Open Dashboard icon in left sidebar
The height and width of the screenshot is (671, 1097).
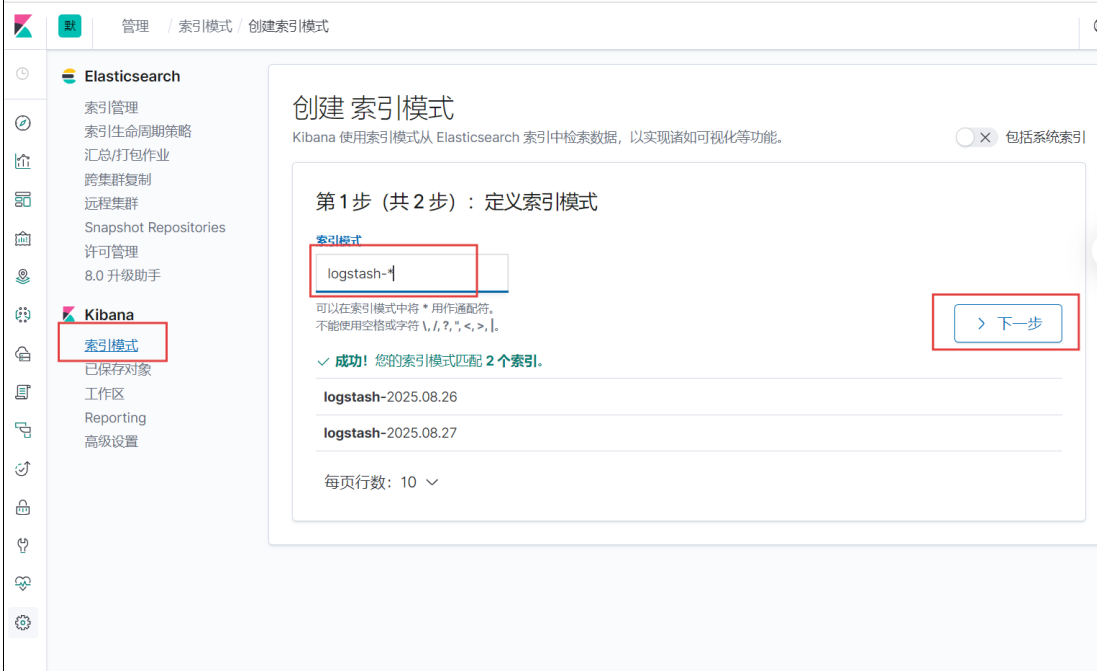click(x=22, y=200)
